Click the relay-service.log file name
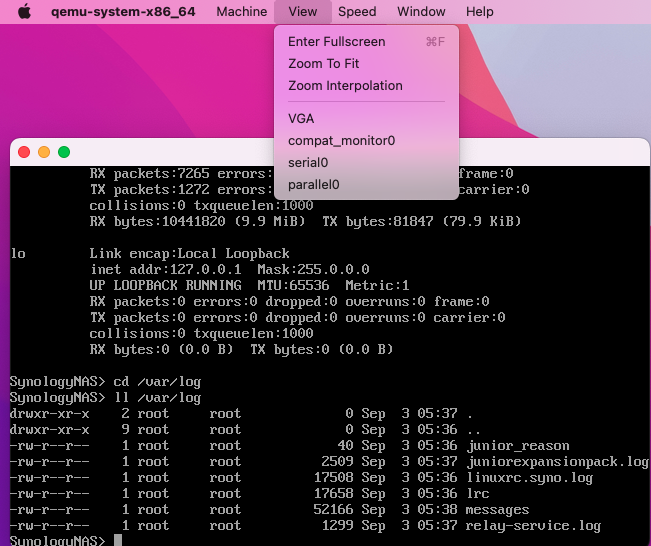 [533, 526]
